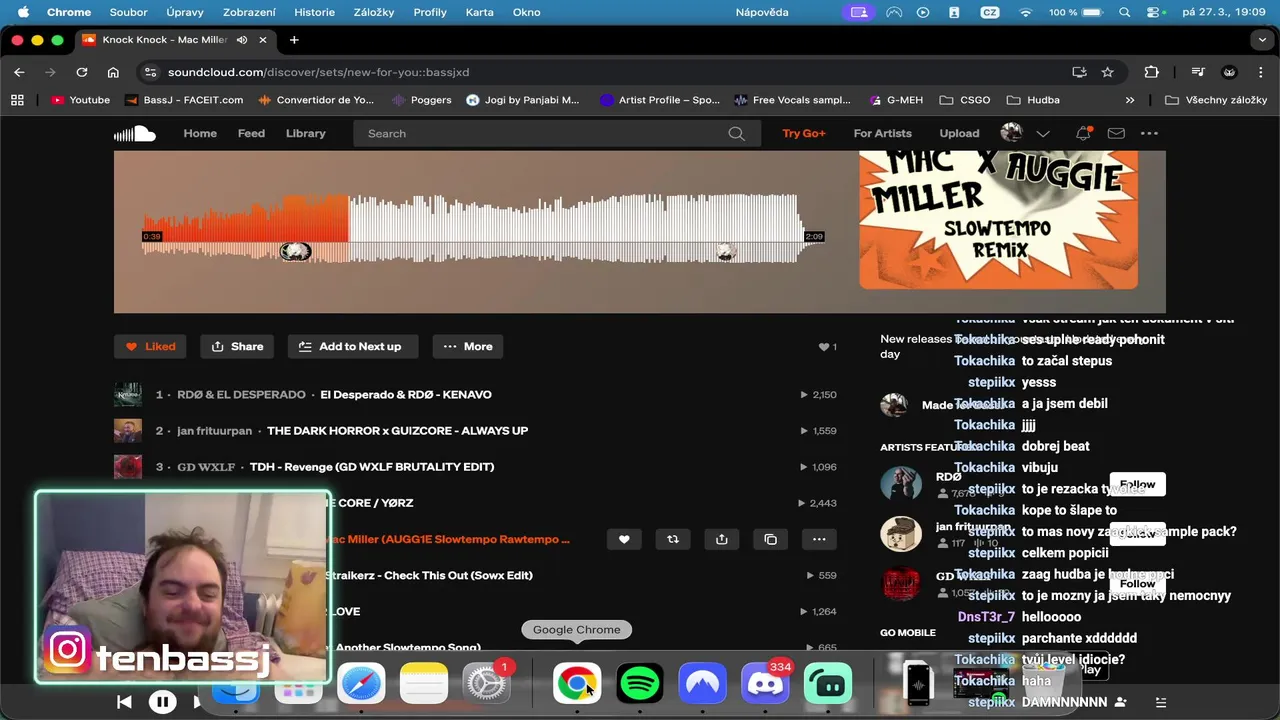Skip to previous track in player
The image size is (1280, 720).
124,702
